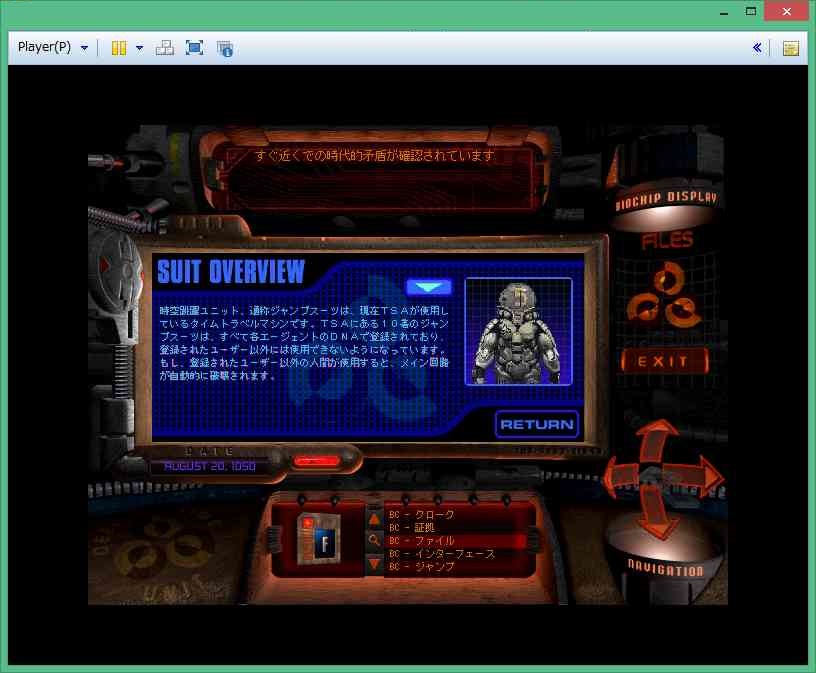Image resolution: width=816 pixels, height=673 pixels.
Task: Click the FILES label on the biochip display
Action: (x=667, y=240)
